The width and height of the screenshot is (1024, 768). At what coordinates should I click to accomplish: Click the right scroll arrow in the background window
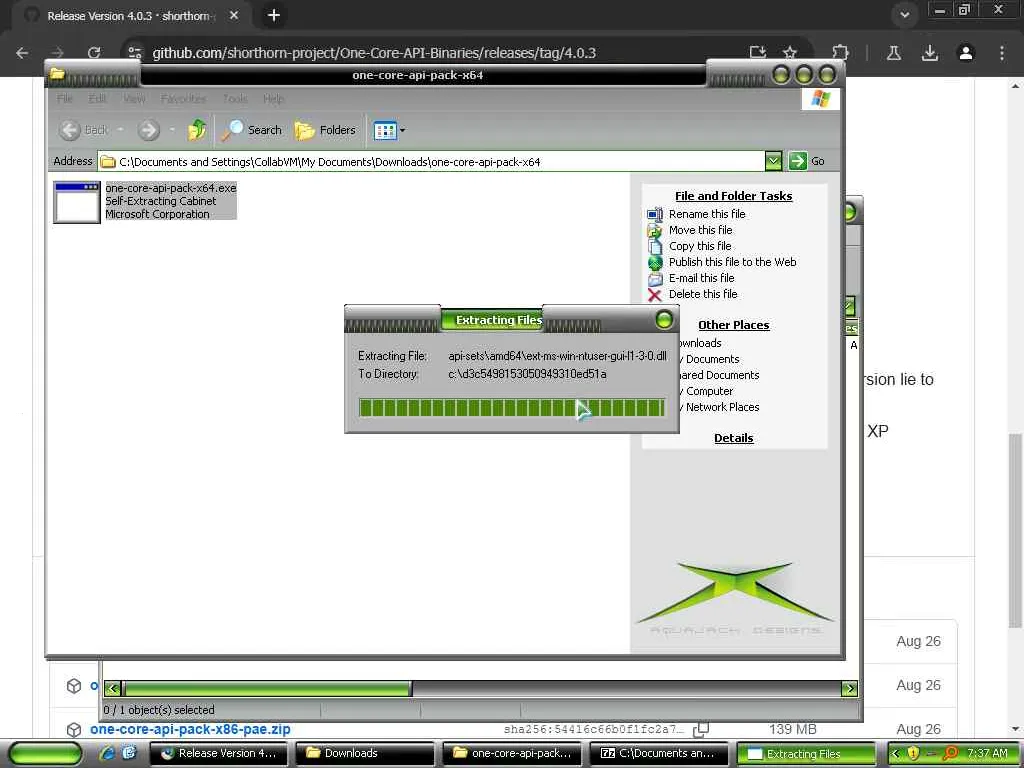coord(850,688)
